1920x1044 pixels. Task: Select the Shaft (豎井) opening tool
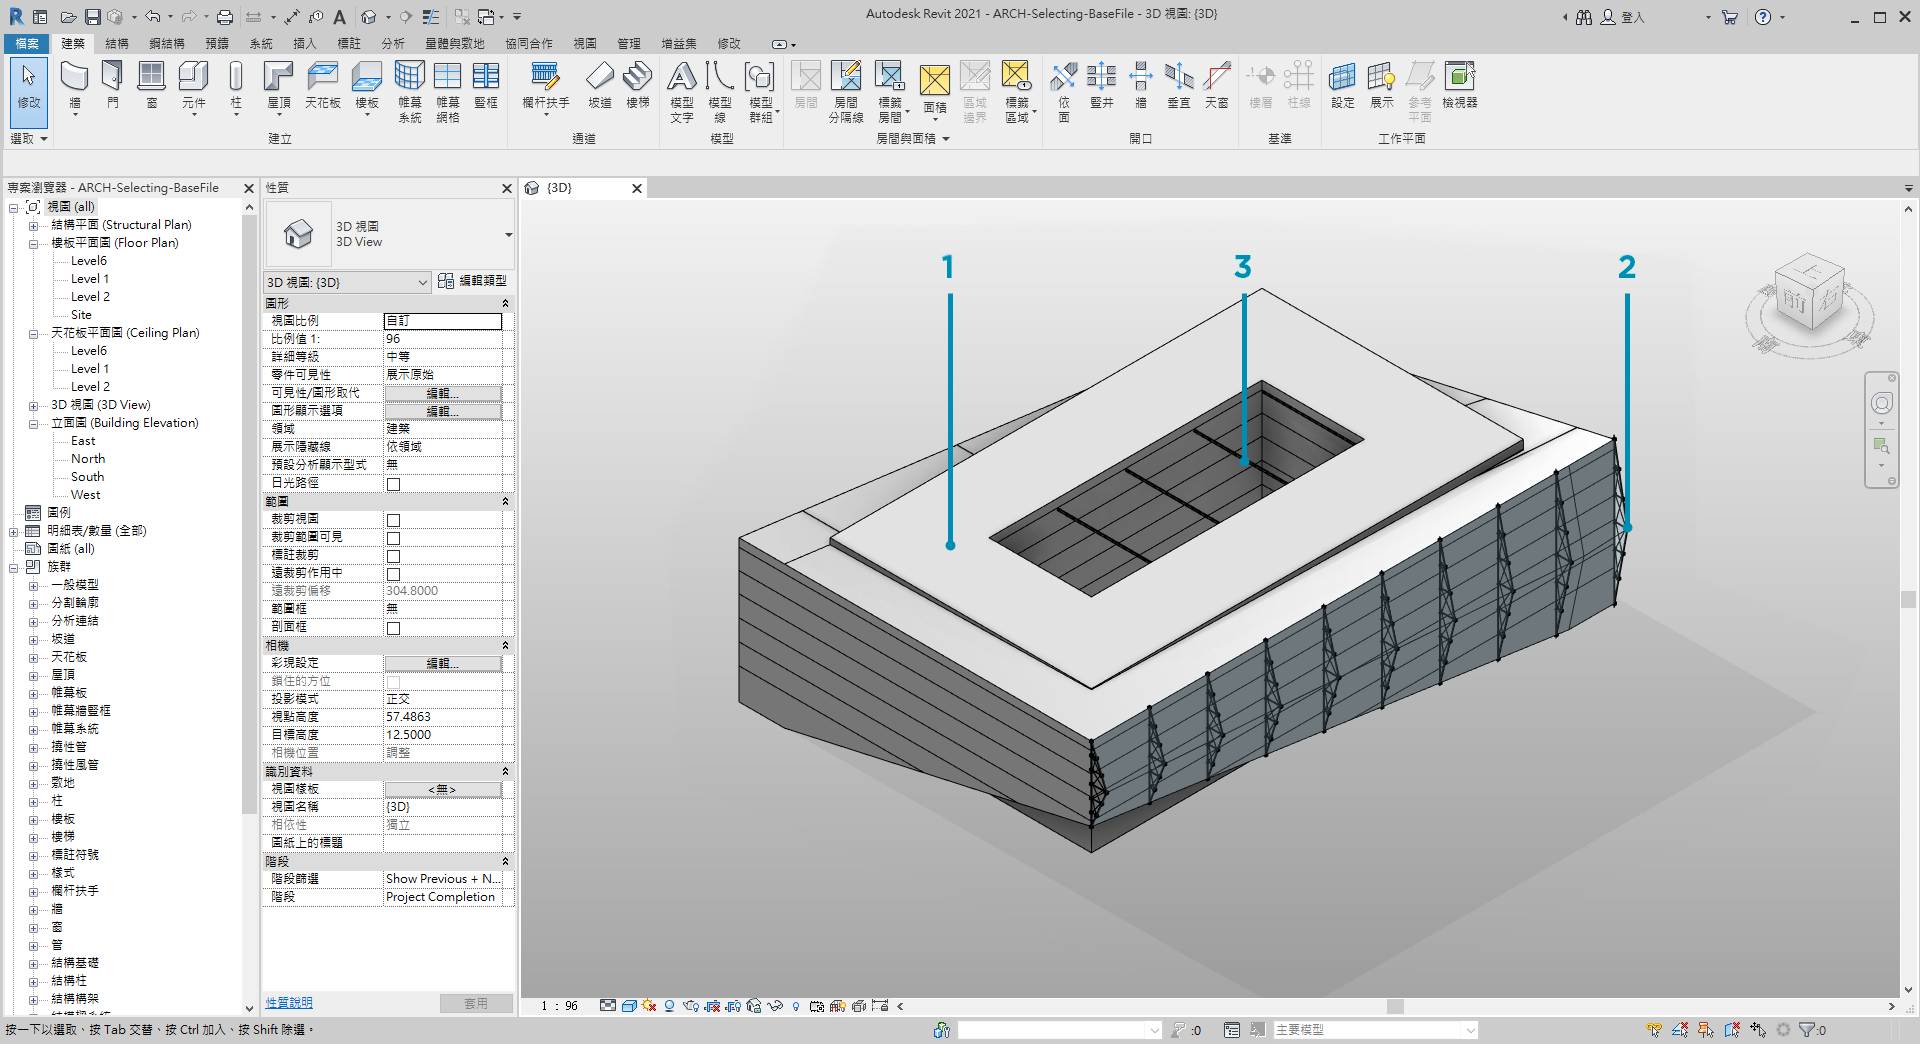1102,85
